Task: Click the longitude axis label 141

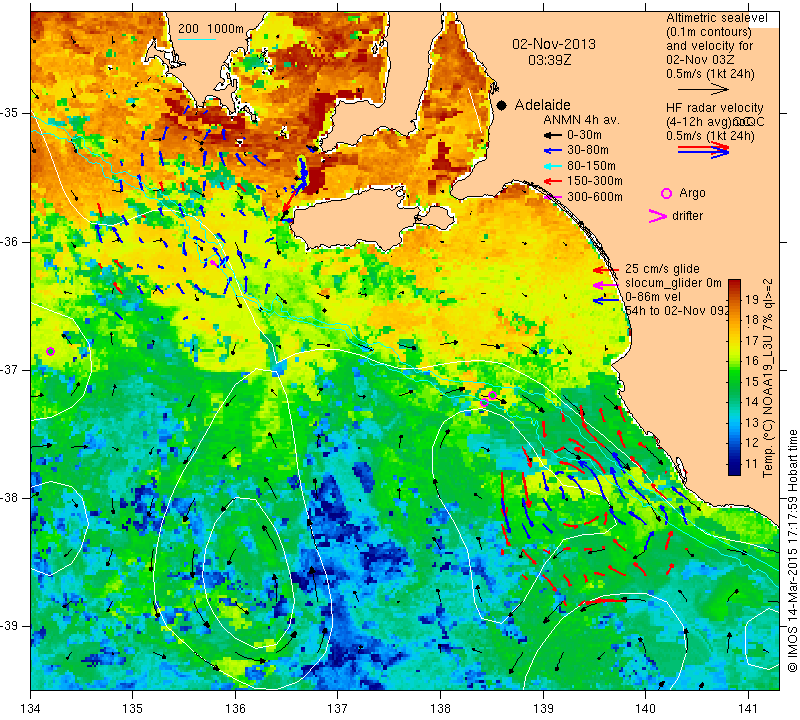Action: pyautogui.click(x=748, y=709)
